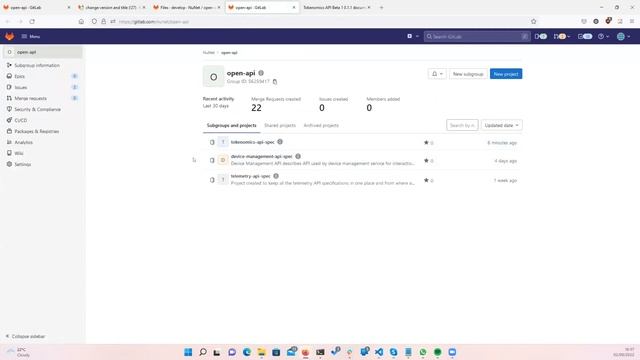This screenshot has height=360, width=640.
Task: Click the Merge requests sidebar icon
Action: coord(9,98)
